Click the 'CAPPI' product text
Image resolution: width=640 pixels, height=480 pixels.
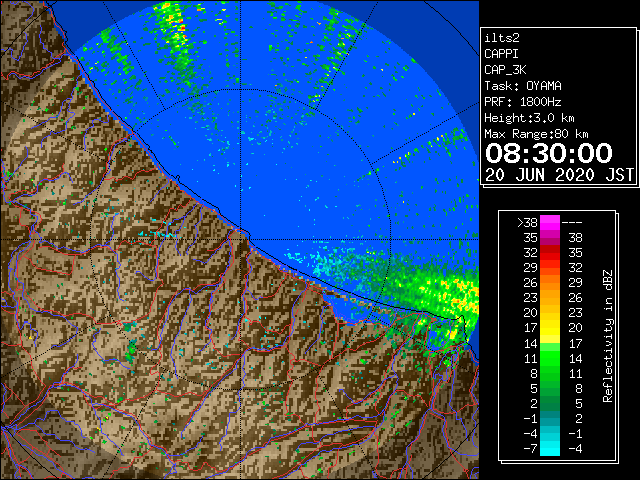point(501,54)
